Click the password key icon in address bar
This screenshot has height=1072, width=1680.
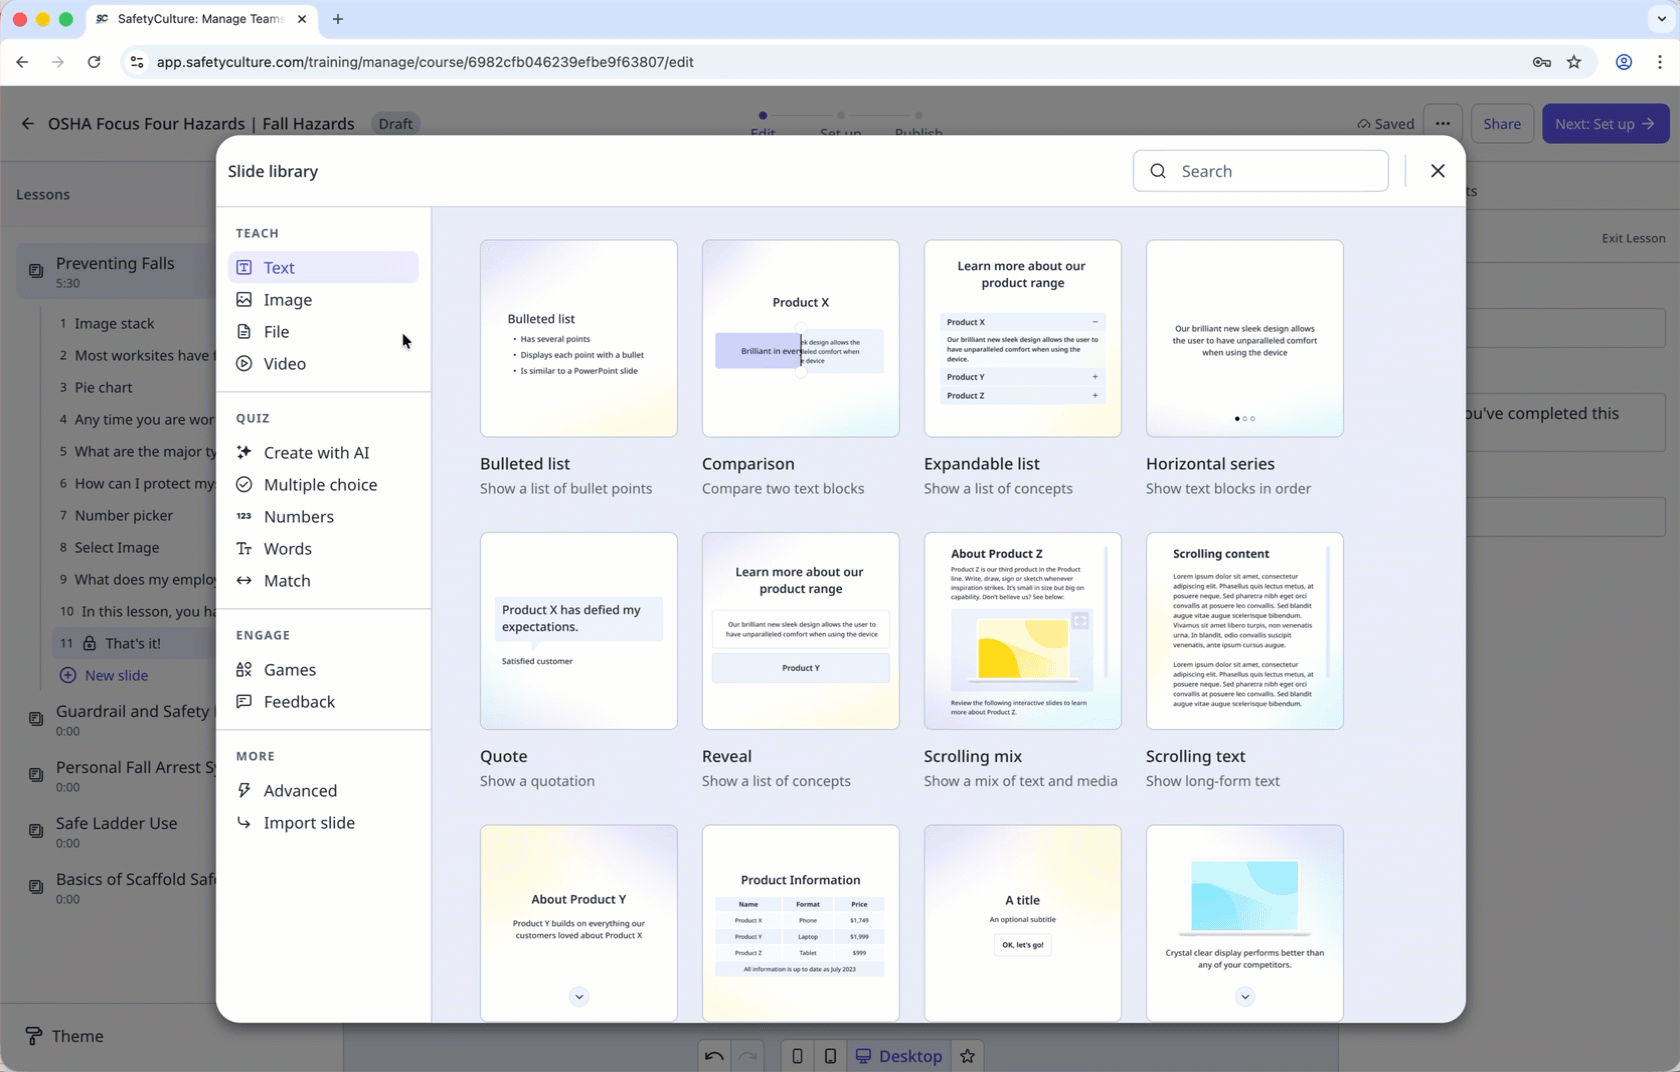click(x=1541, y=62)
